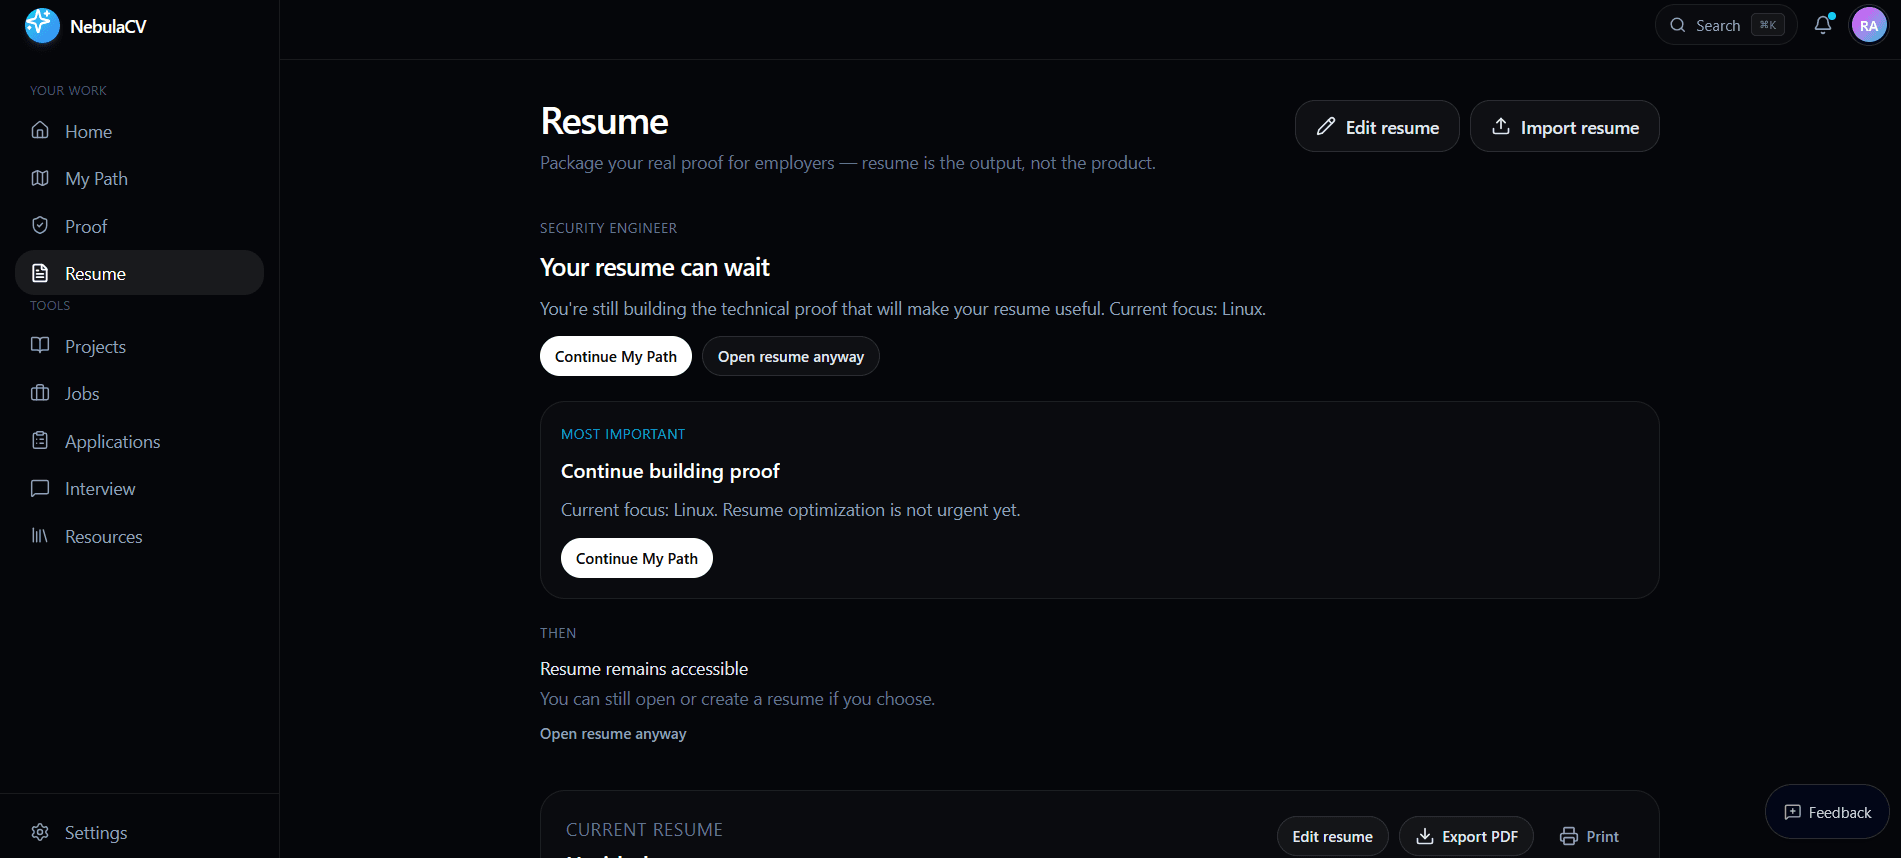Open the notifications bell icon
Image resolution: width=1901 pixels, height=858 pixels.
[1823, 25]
